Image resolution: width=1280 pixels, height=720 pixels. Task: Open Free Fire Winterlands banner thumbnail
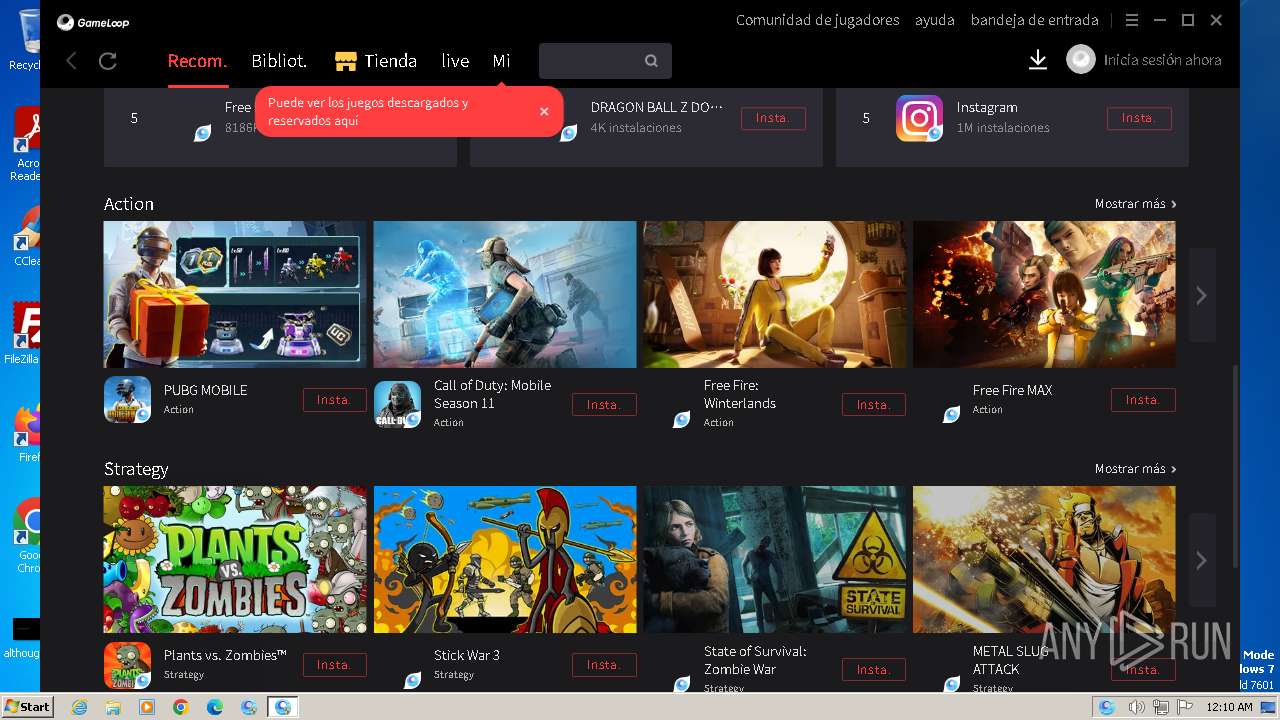tap(775, 294)
